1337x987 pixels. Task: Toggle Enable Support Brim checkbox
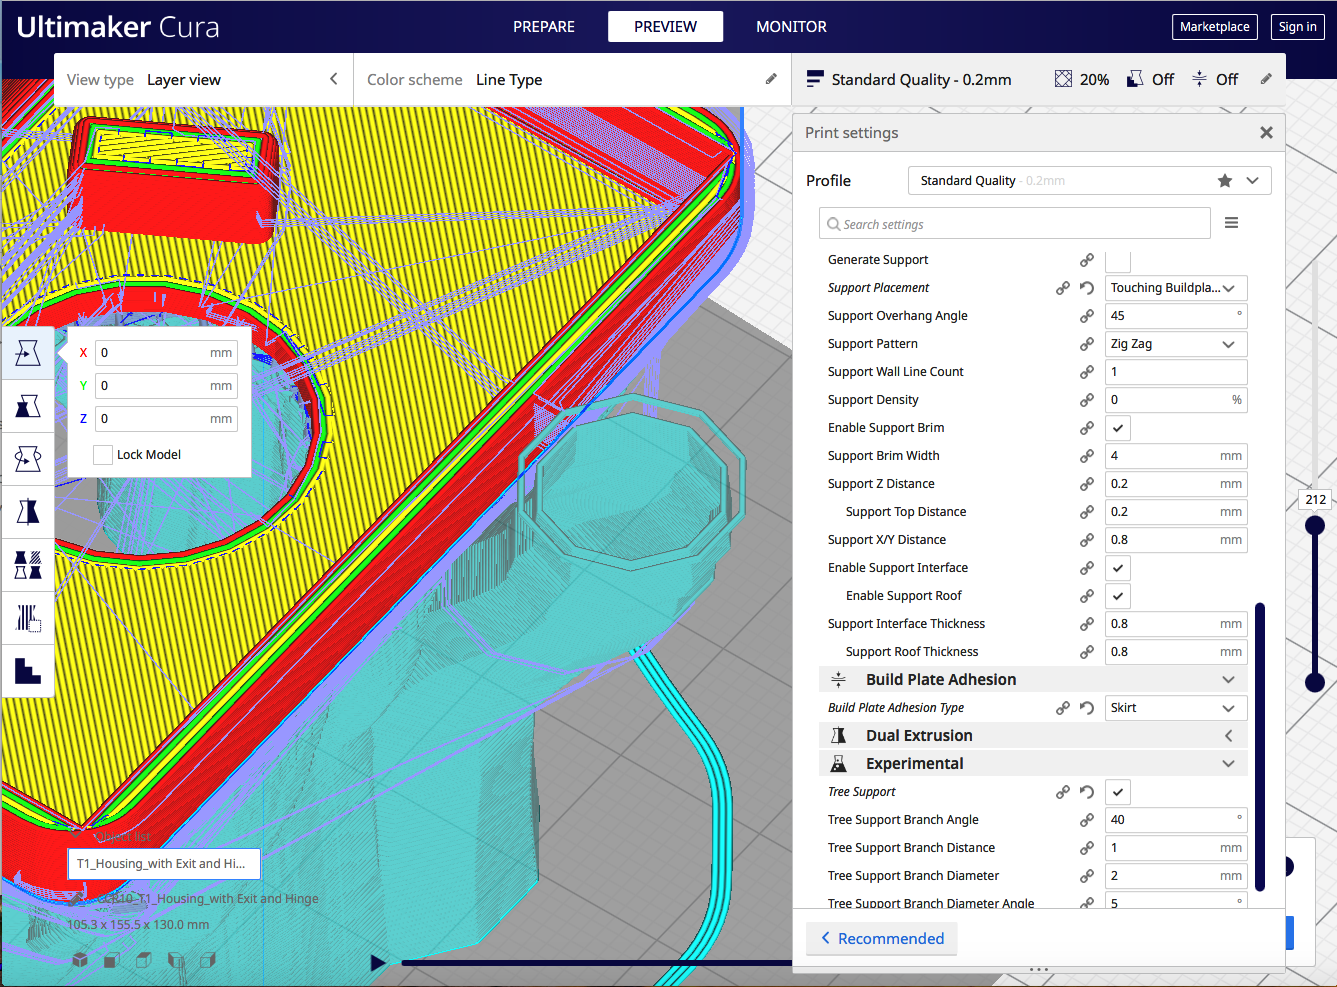(1118, 428)
